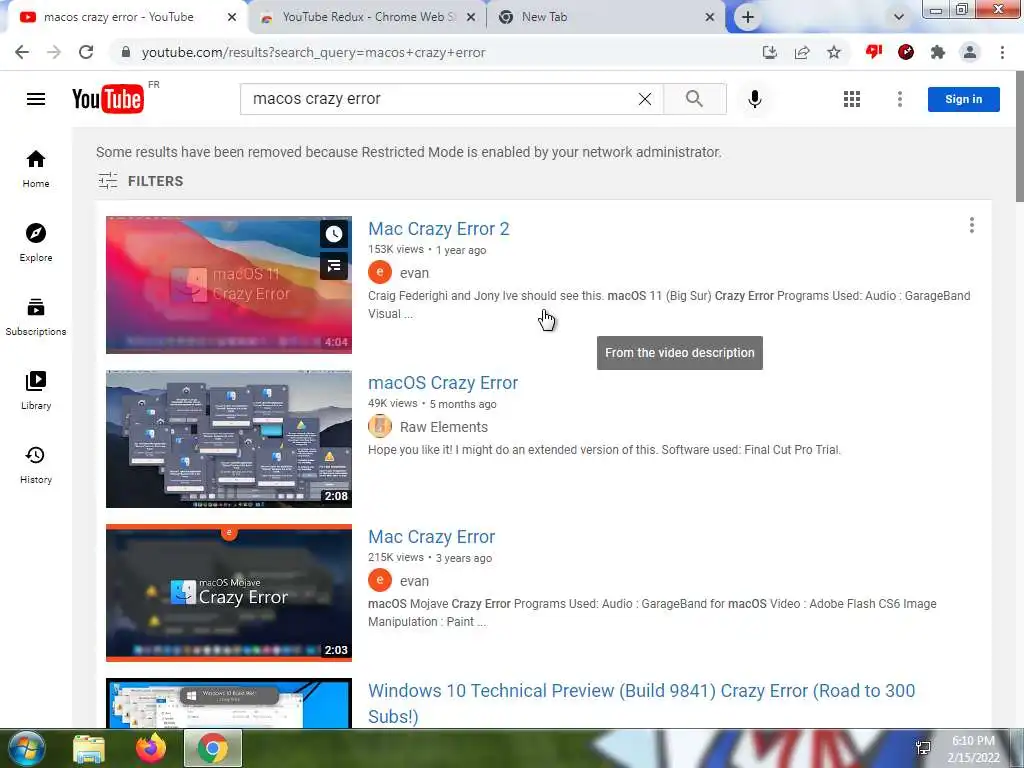Open Subscriptions in the sidebar

[x=36, y=316]
